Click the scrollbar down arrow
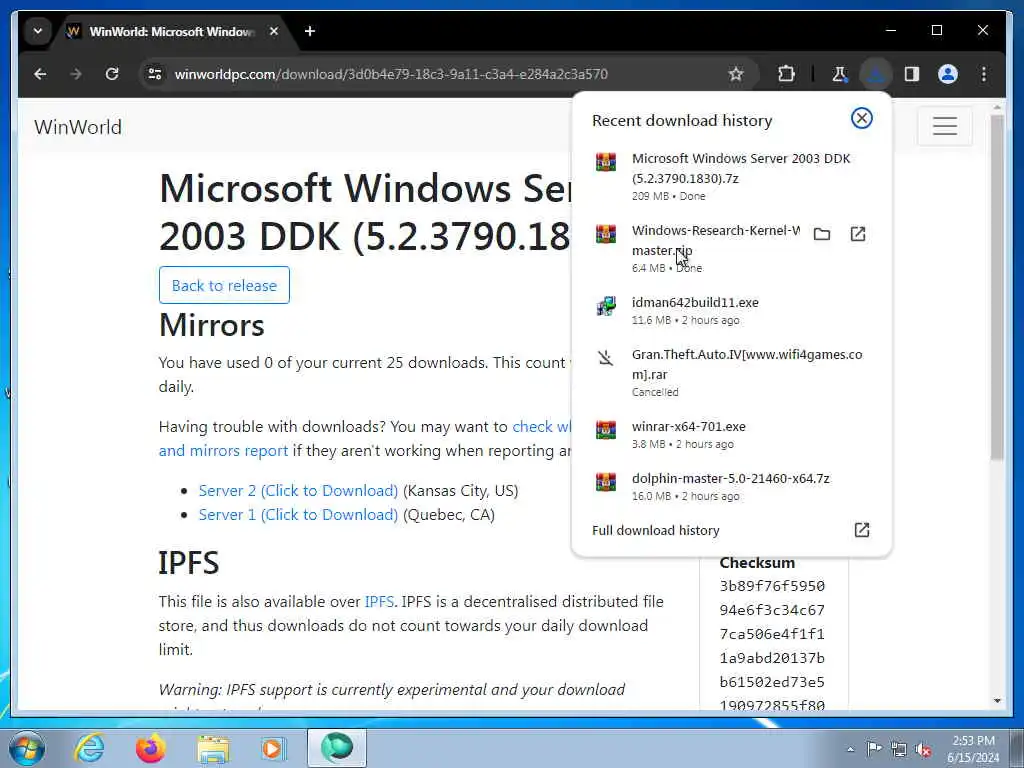Image resolution: width=1024 pixels, height=768 pixels. (x=997, y=701)
